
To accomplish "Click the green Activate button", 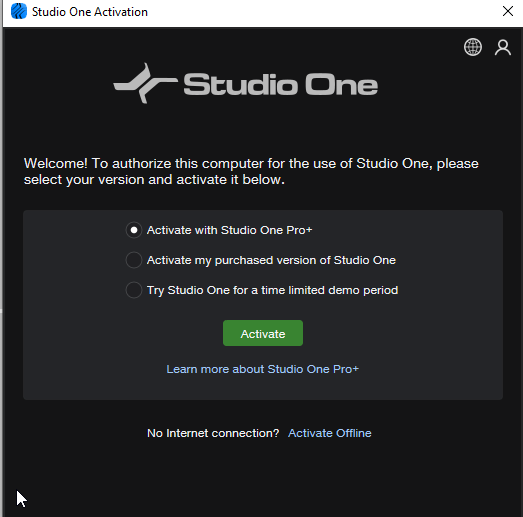I will point(263,333).
